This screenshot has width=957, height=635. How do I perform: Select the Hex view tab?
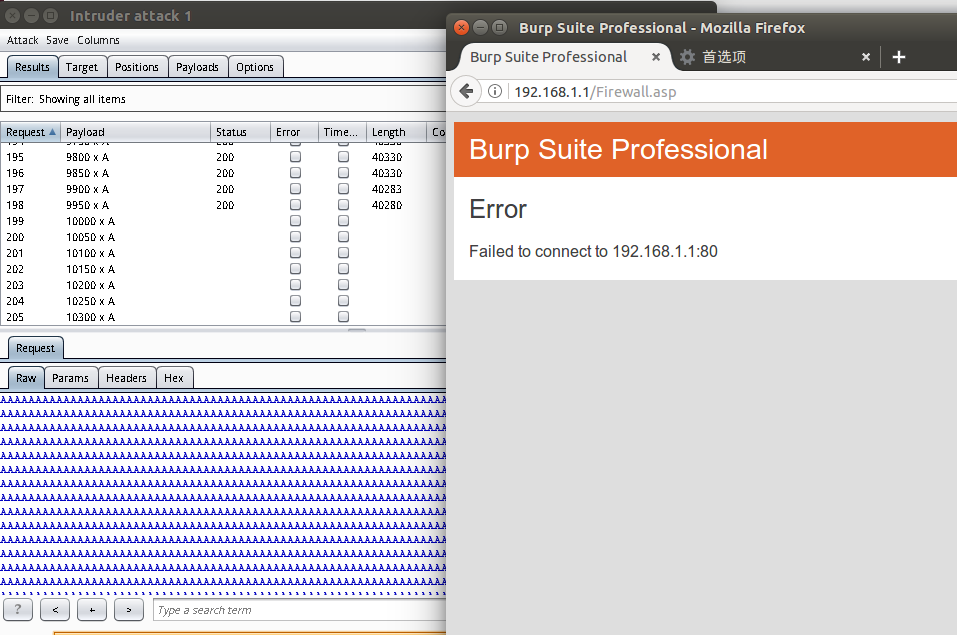pos(174,378)
